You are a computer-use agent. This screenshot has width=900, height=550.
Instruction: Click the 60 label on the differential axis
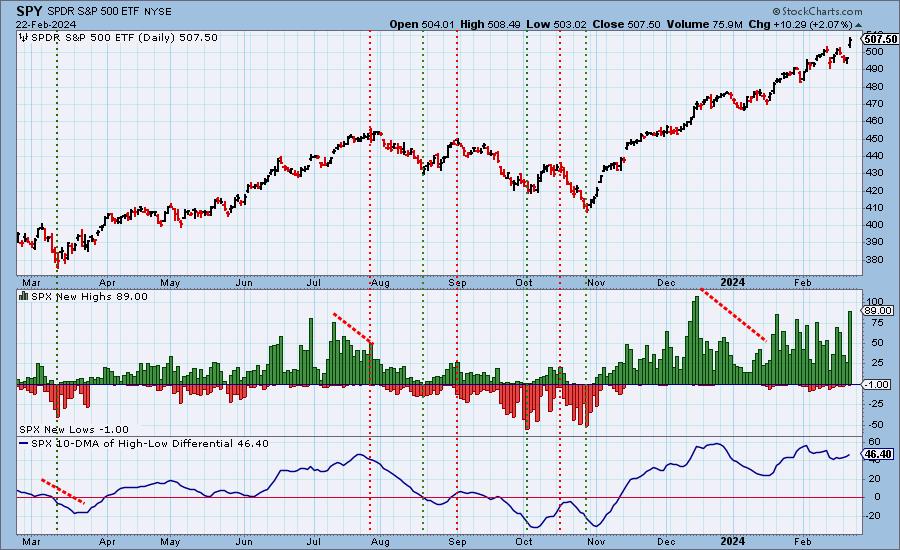click(x=875, y=441)
